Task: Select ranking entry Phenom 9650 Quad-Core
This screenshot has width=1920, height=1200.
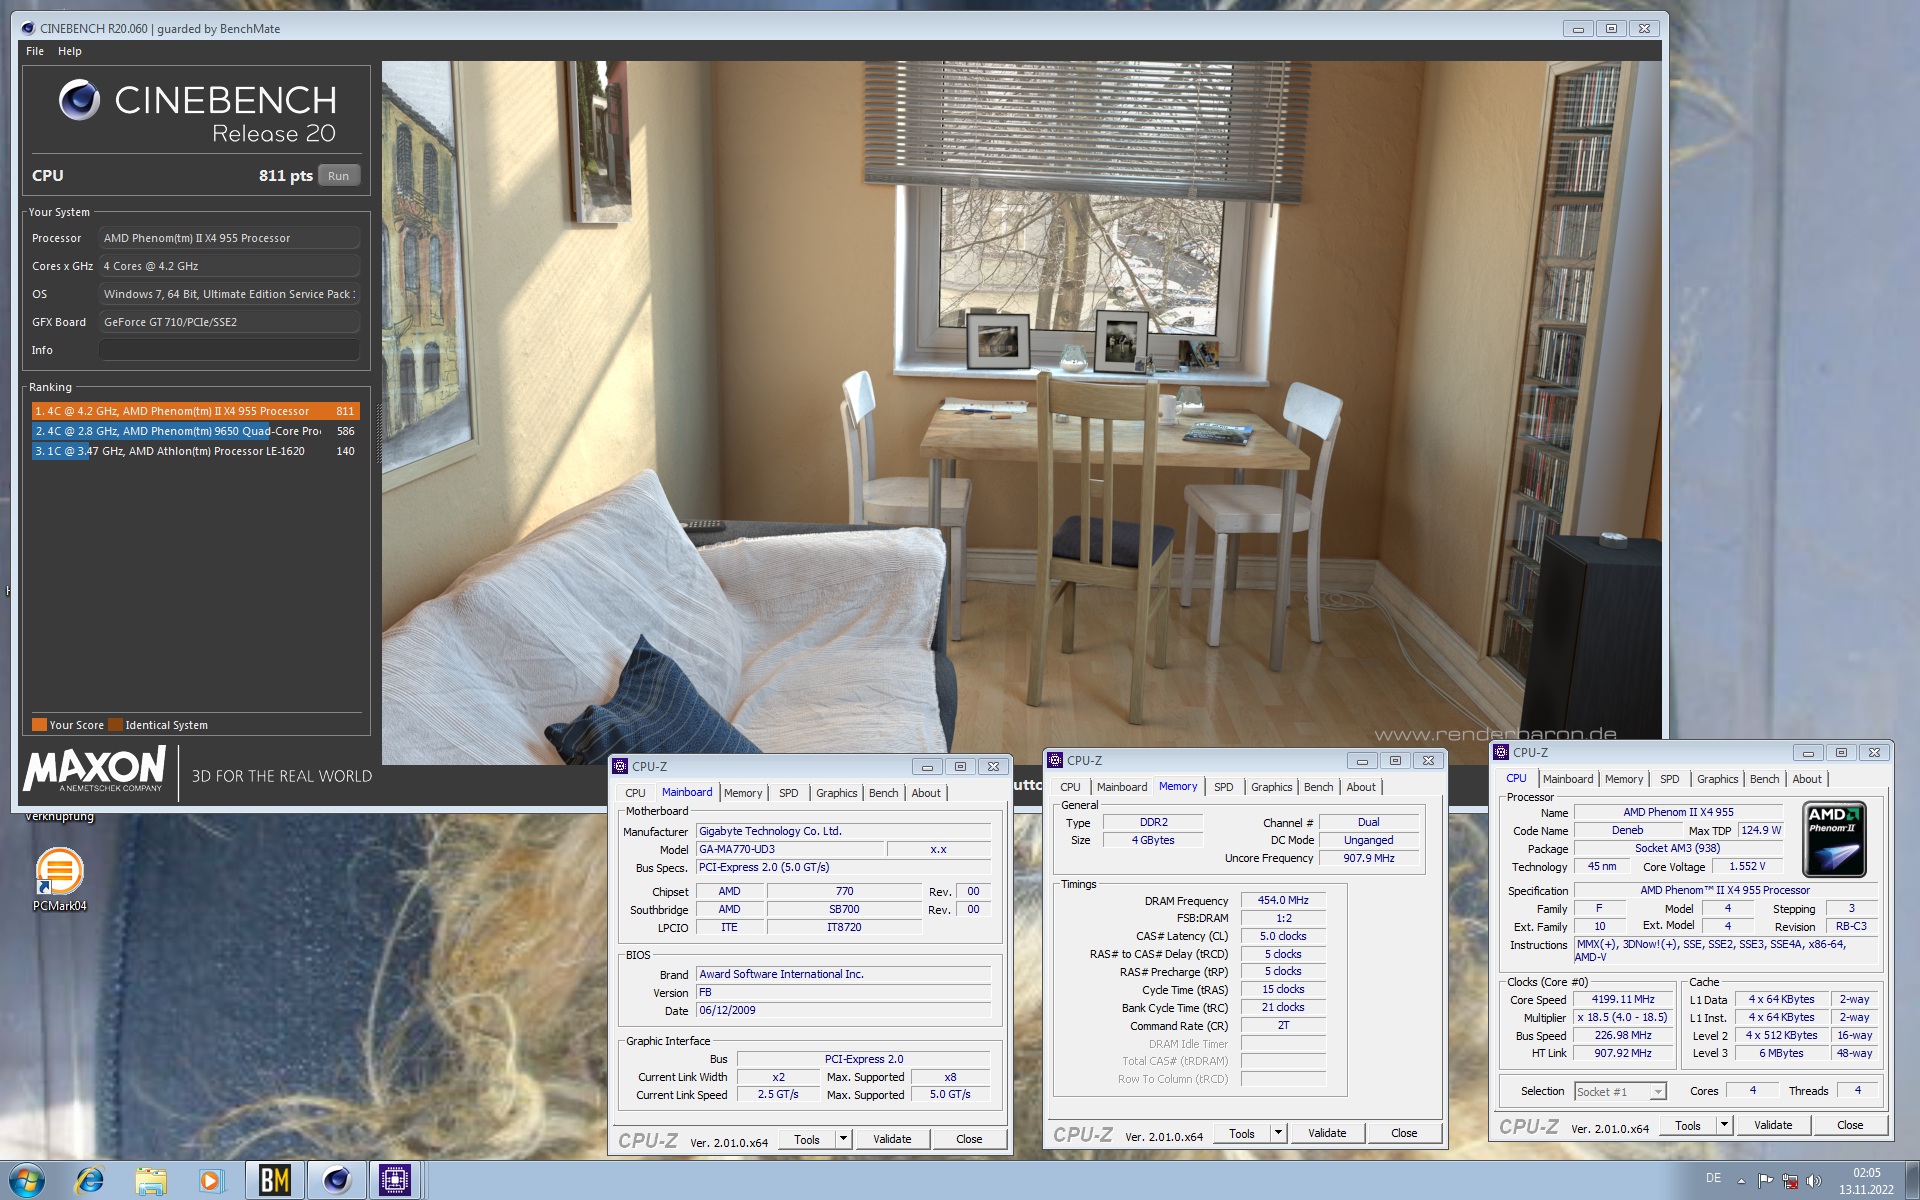Action: (x=195, y=431)
